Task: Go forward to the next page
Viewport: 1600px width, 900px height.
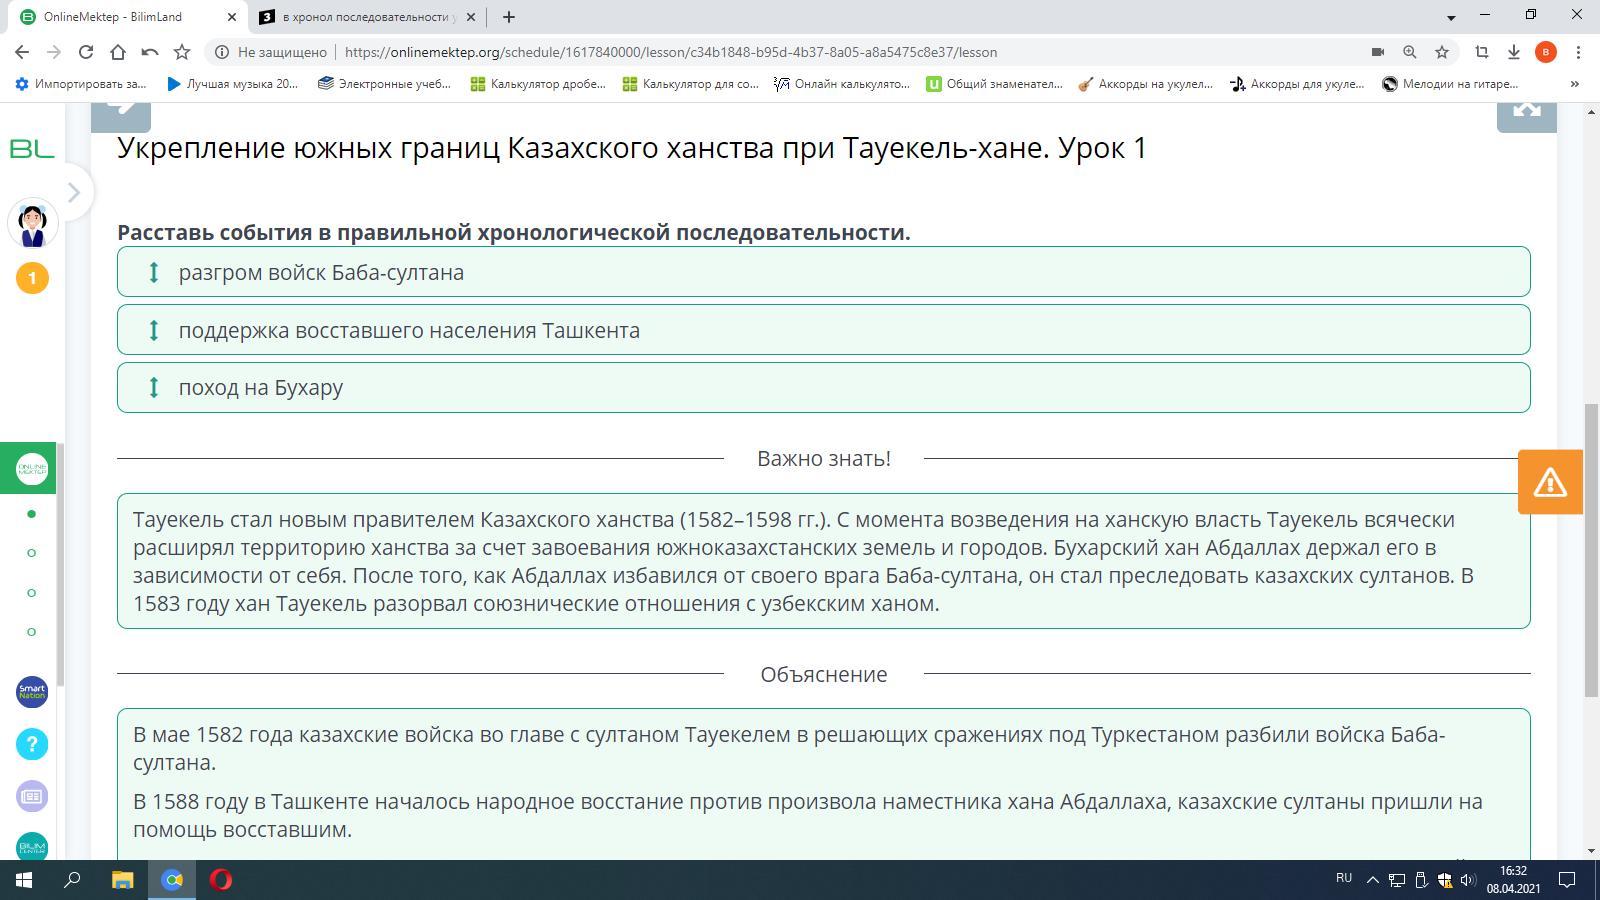Action: tap(54, 52)
